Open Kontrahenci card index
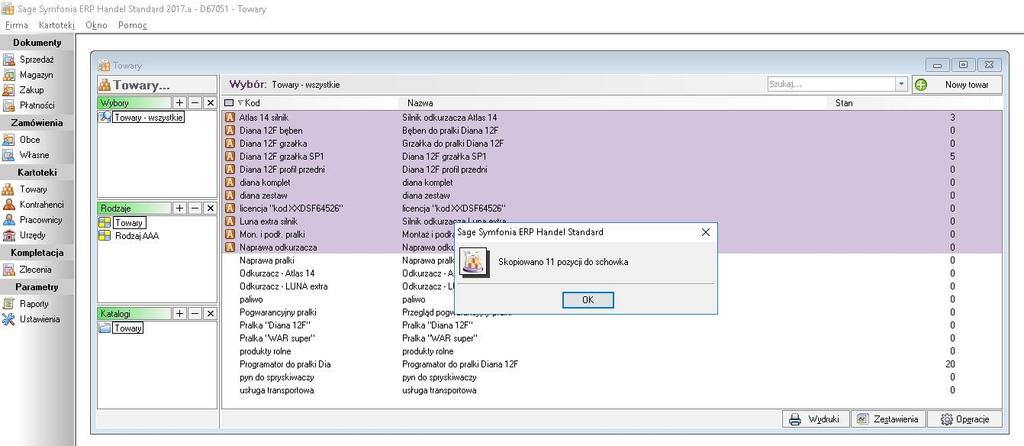Screen dimensions: 1024x446 point(33,204)
